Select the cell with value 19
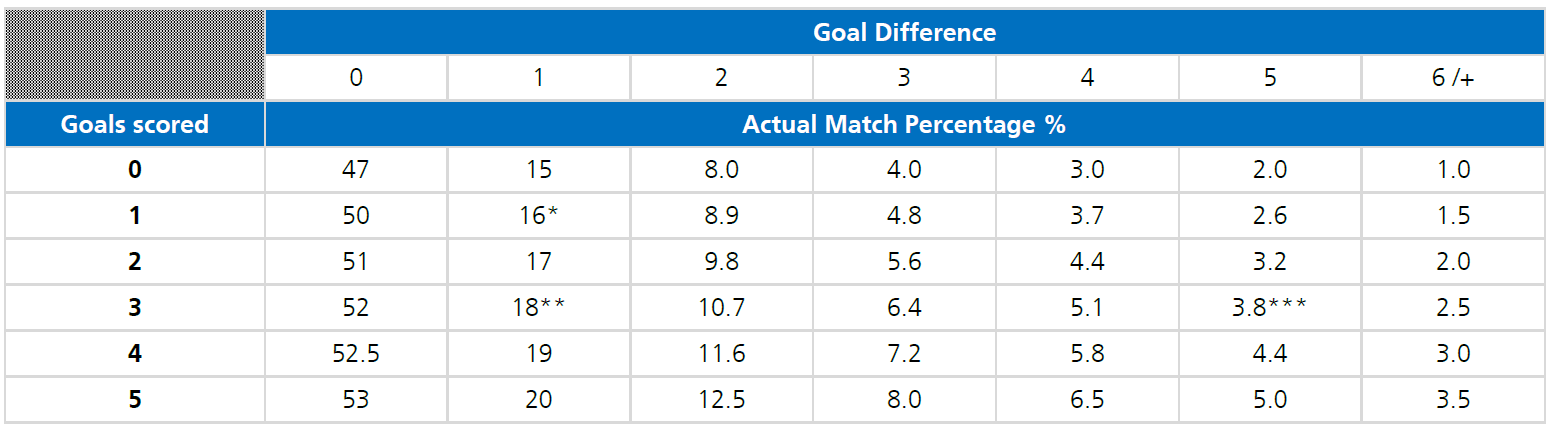 [539, 354]
